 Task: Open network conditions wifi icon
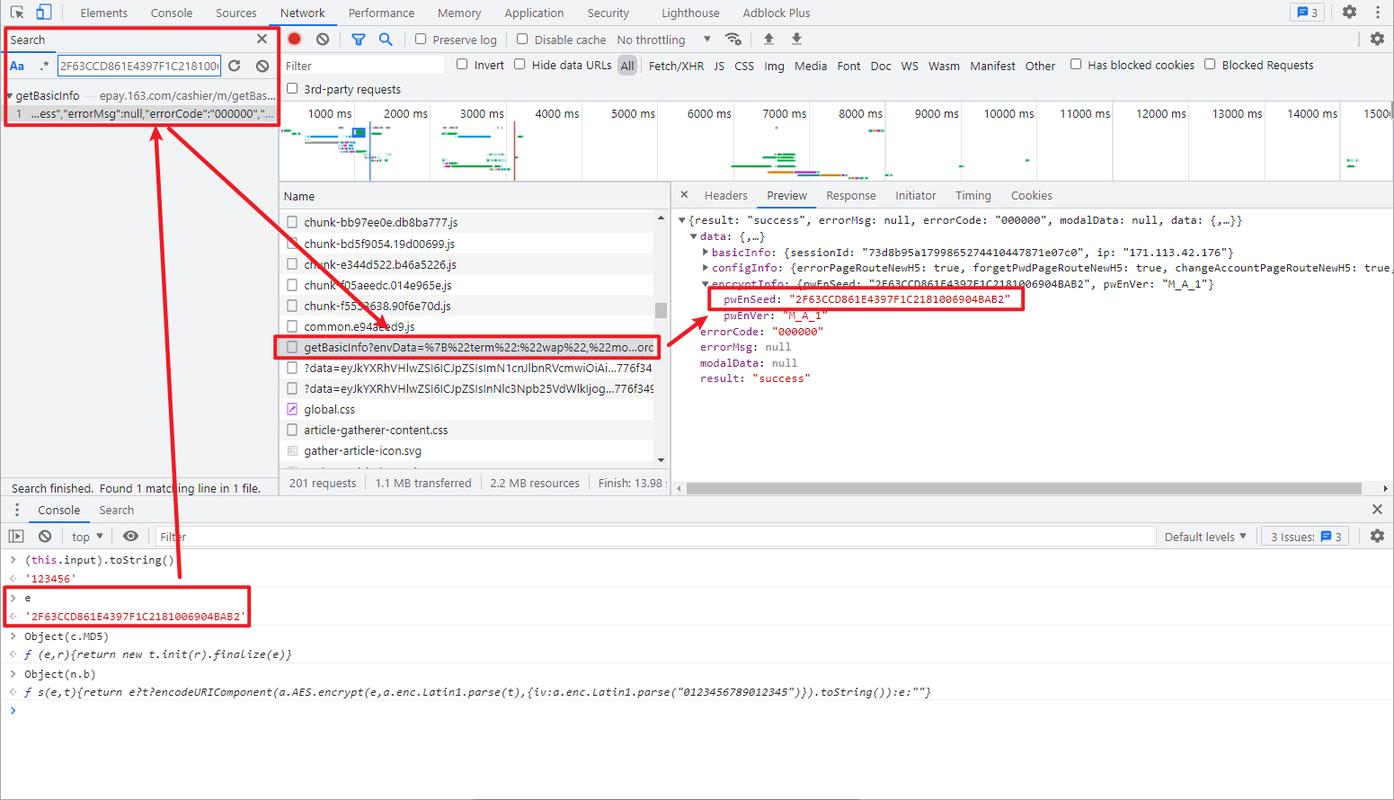point(733,39)
